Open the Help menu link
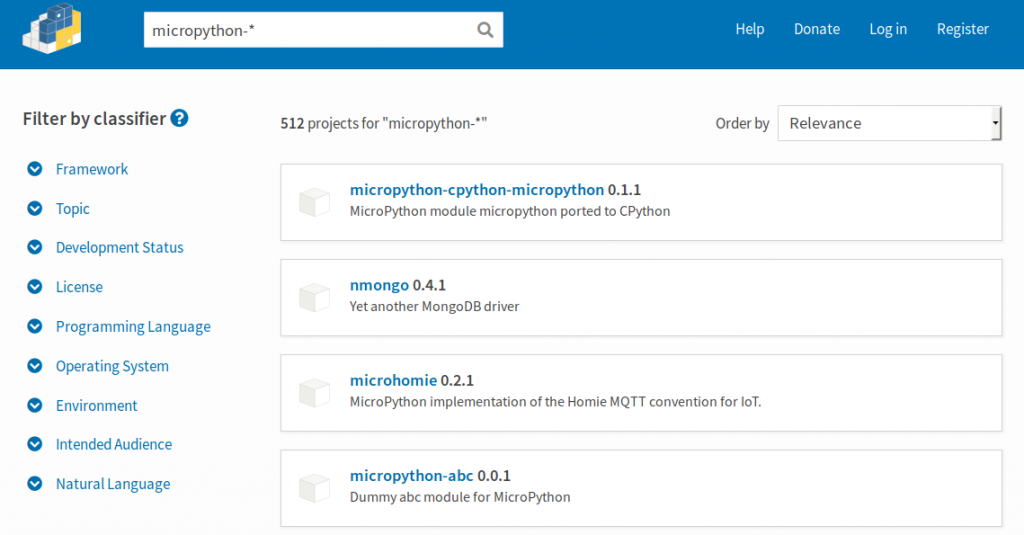The image size is (1024, 535). pos(750,29)
